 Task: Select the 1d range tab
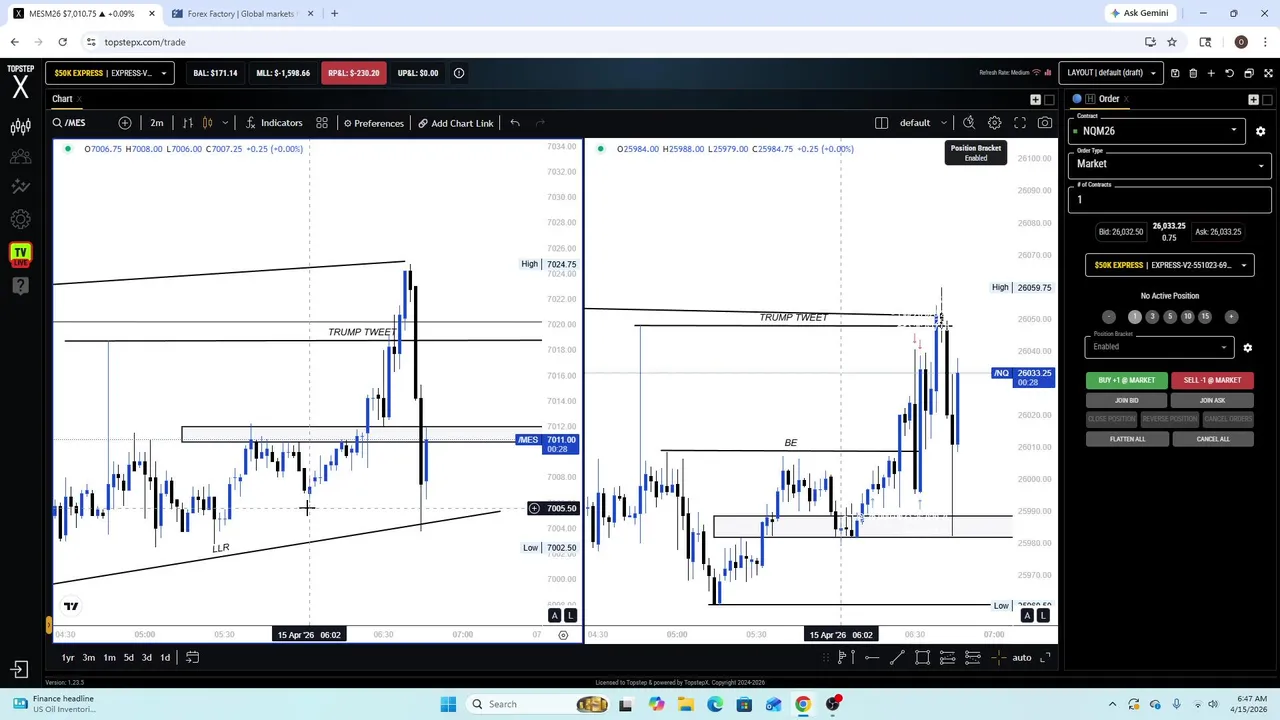165,658
